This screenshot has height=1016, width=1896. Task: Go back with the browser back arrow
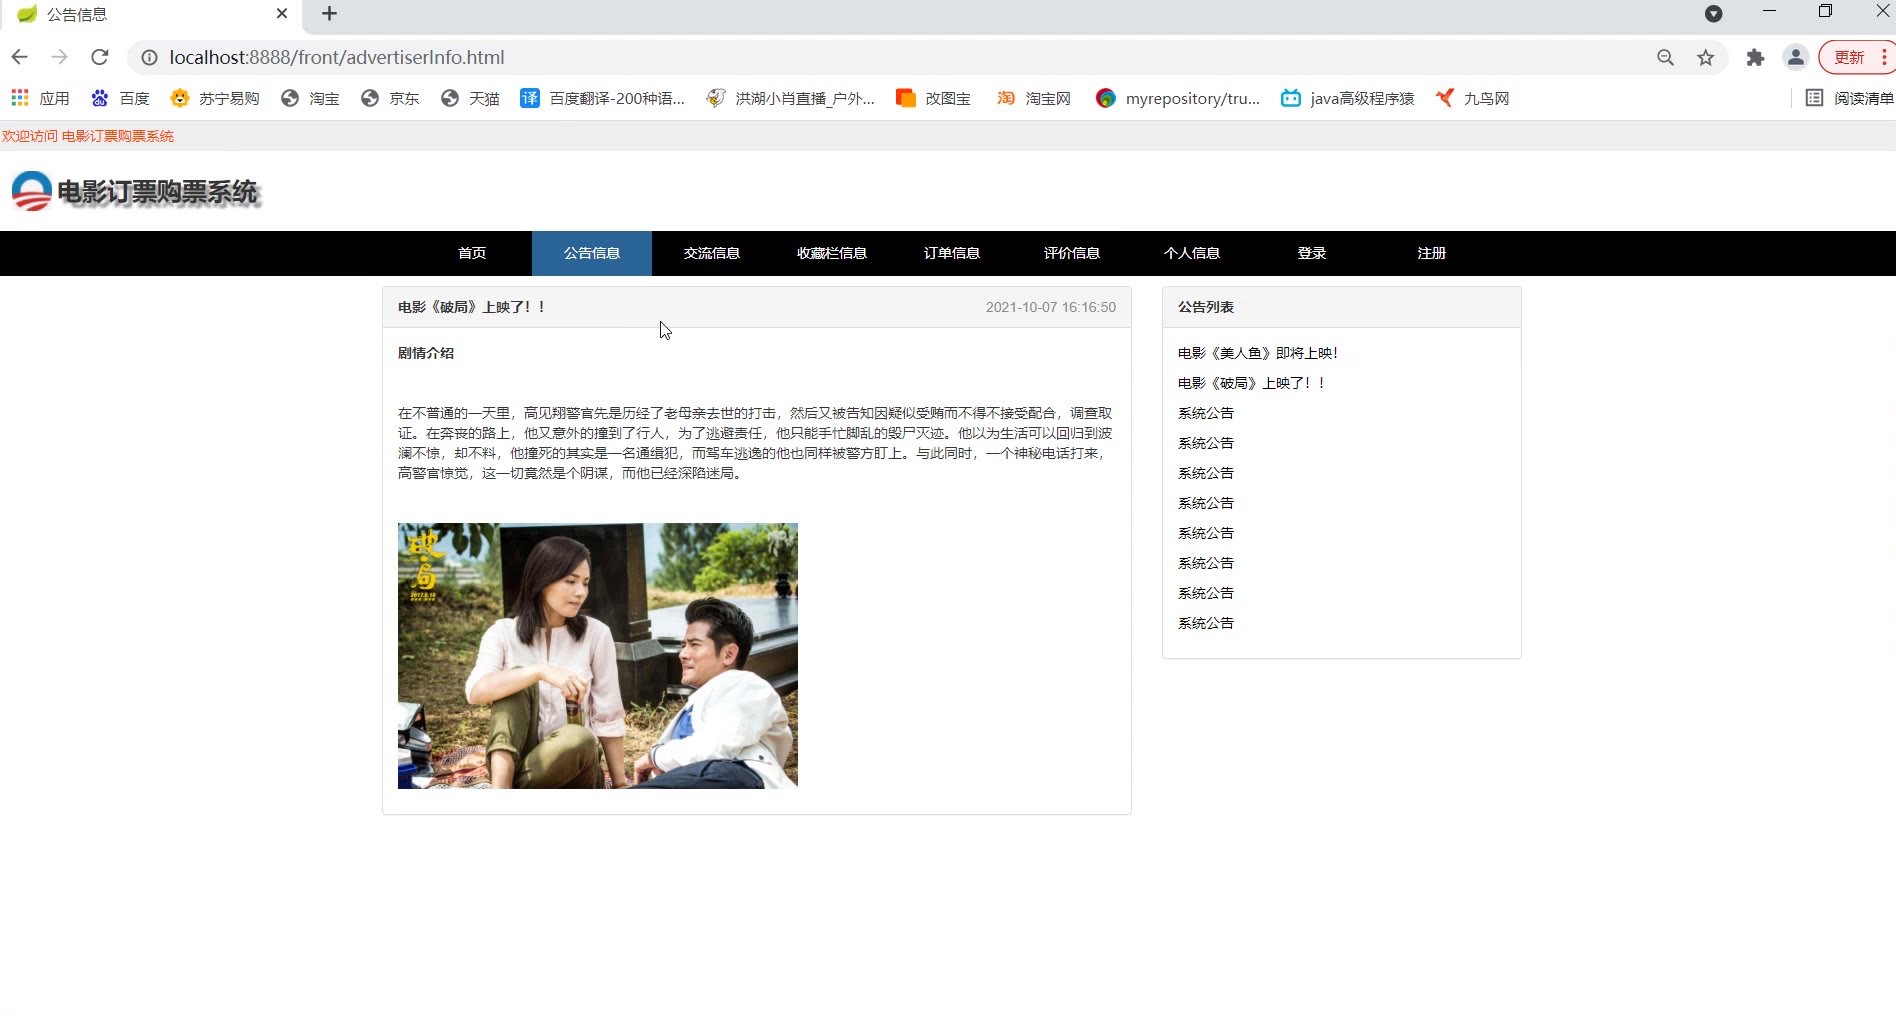tap(20, 57)
